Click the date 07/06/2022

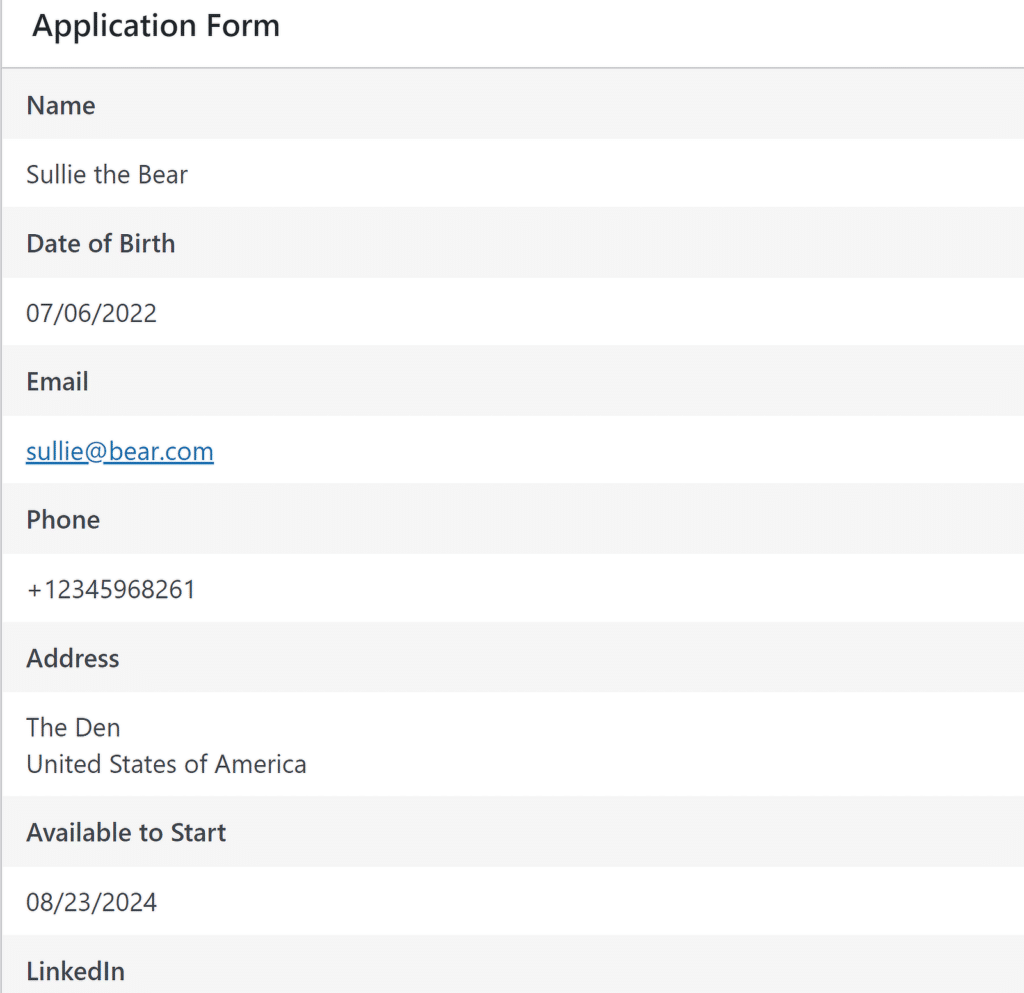tap(91, 313)
